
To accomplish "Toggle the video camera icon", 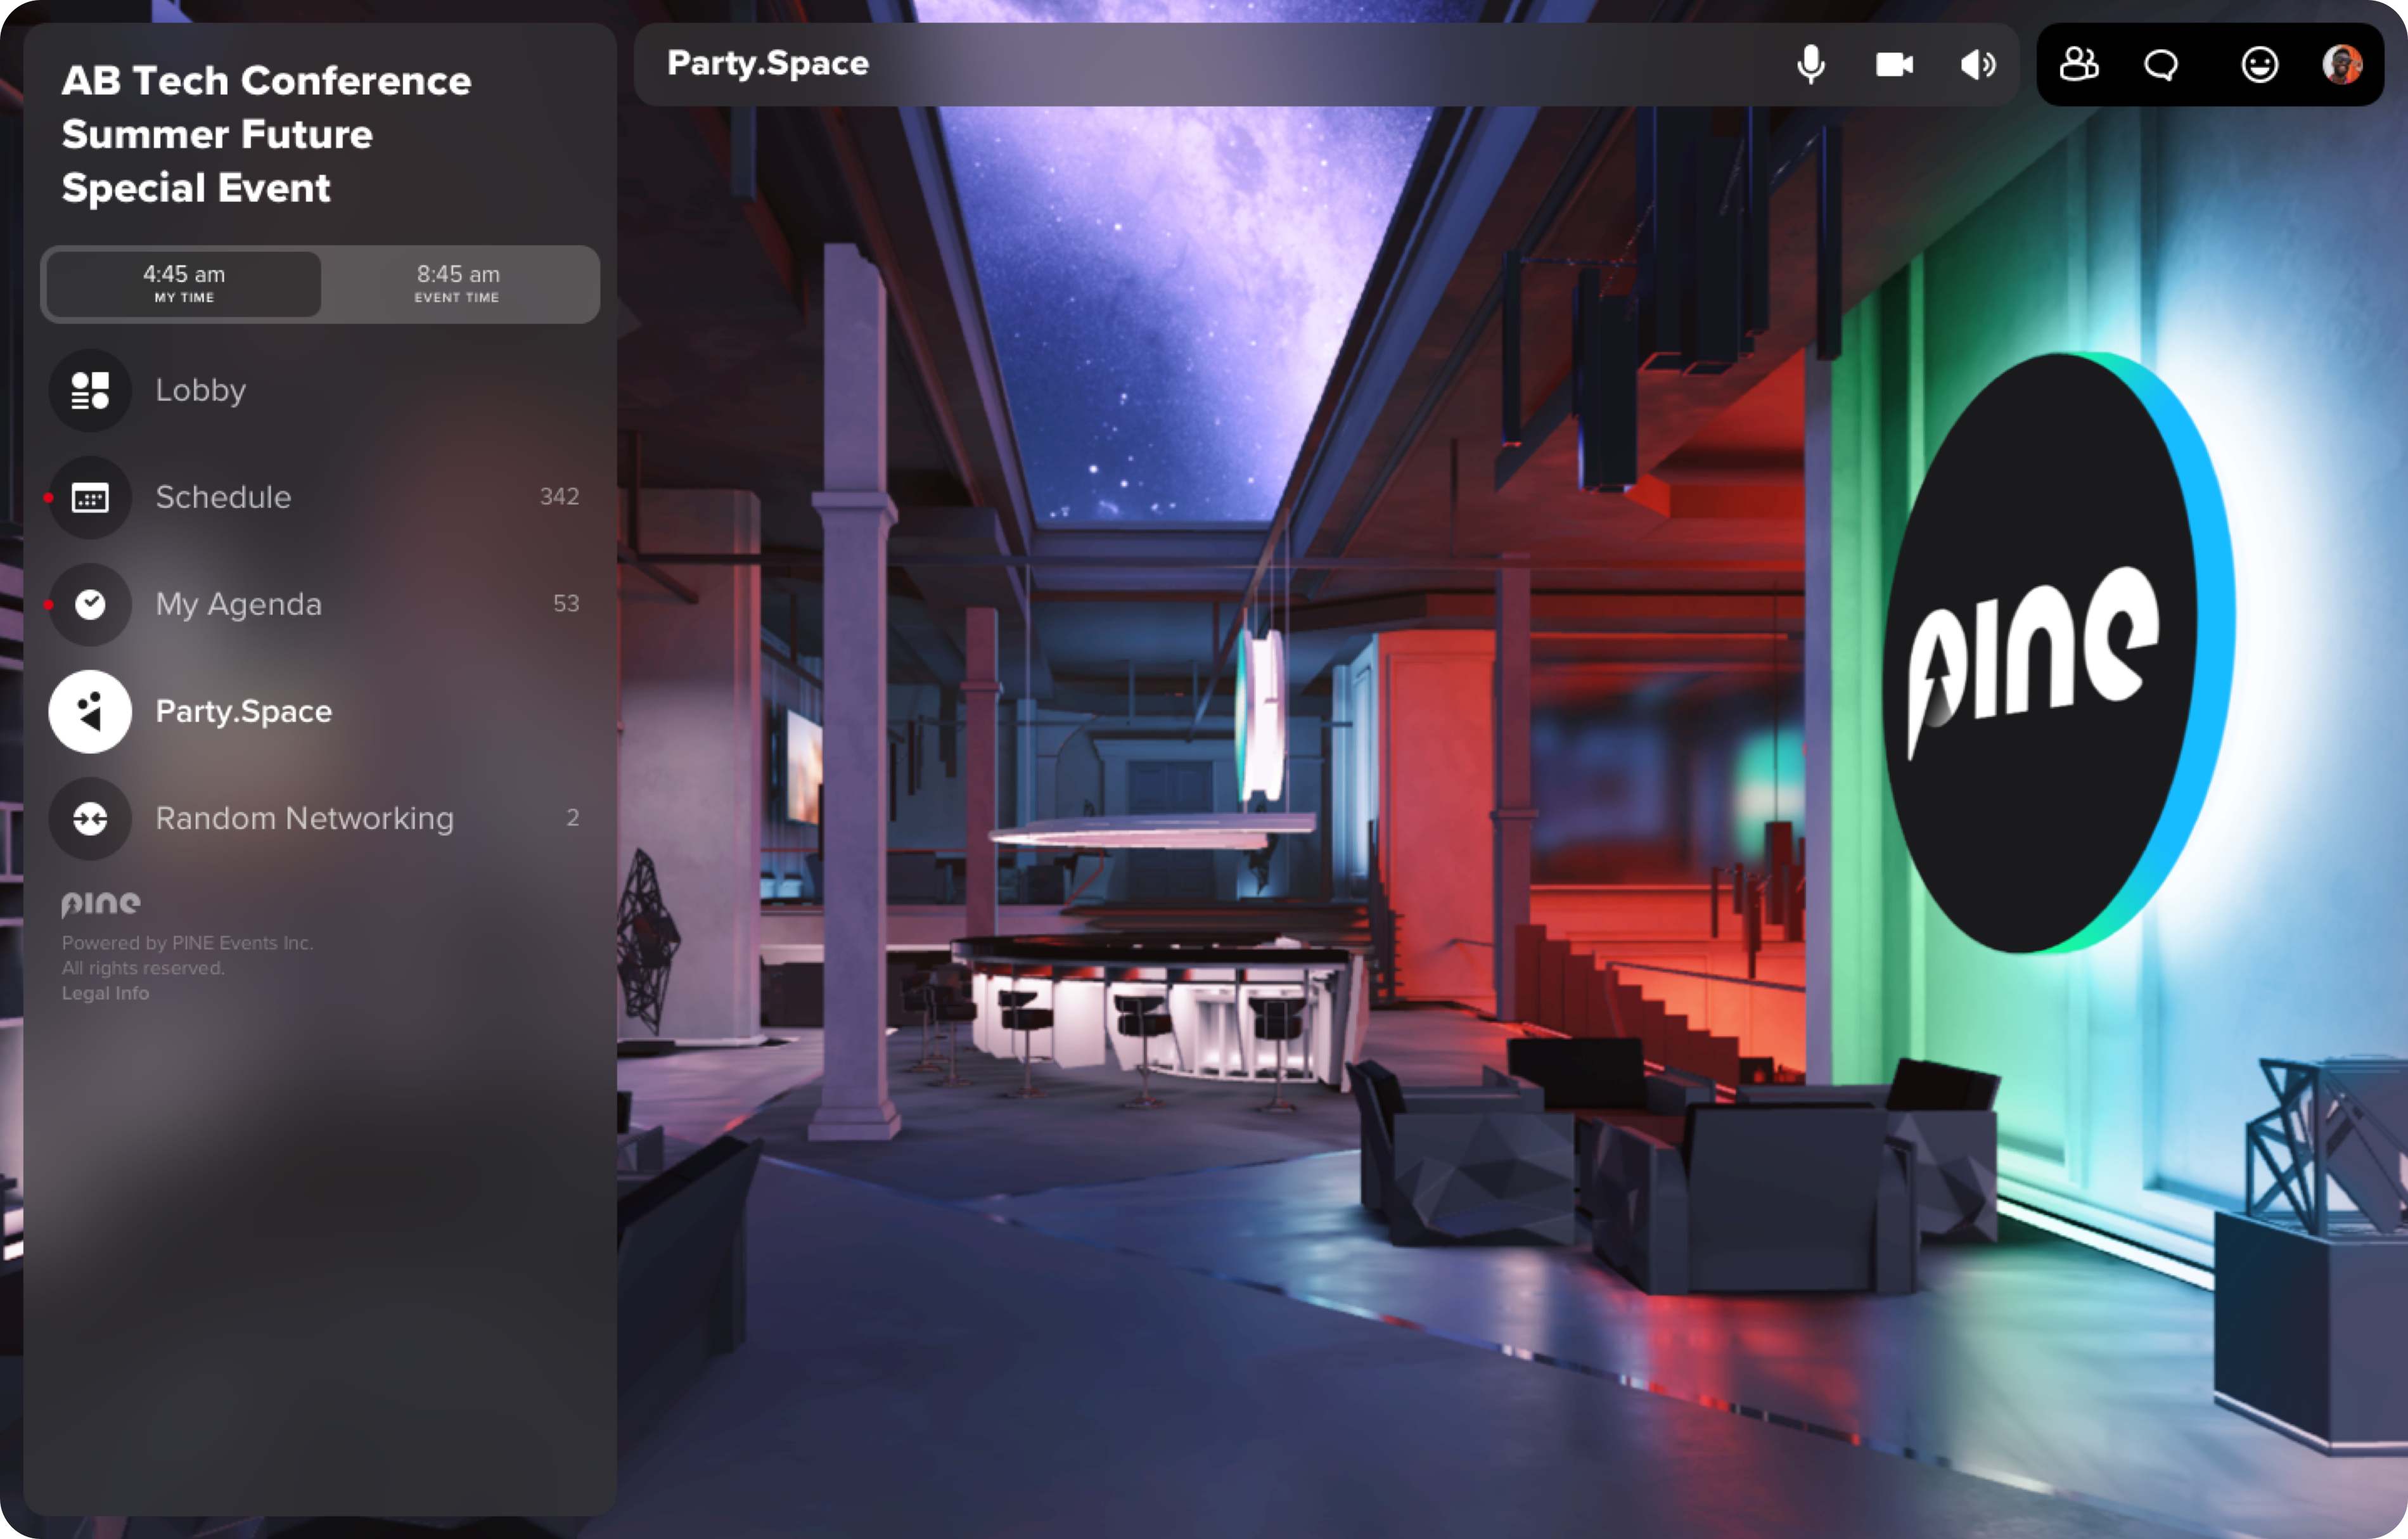I will click(x=1894, y=65).
